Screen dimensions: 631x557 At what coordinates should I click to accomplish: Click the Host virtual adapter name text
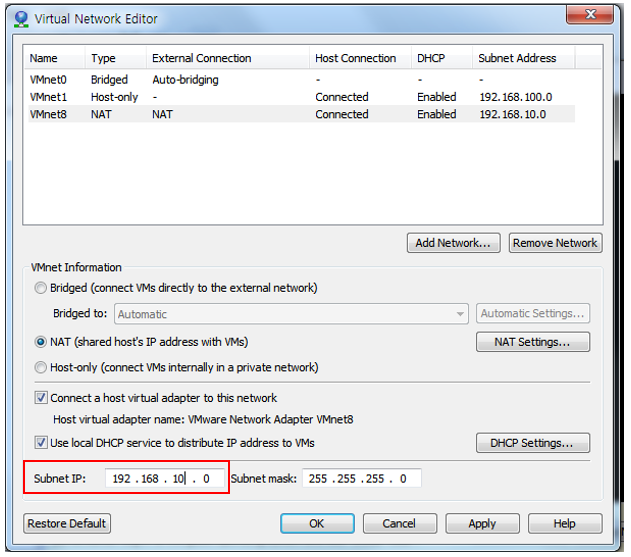(203, 419)
